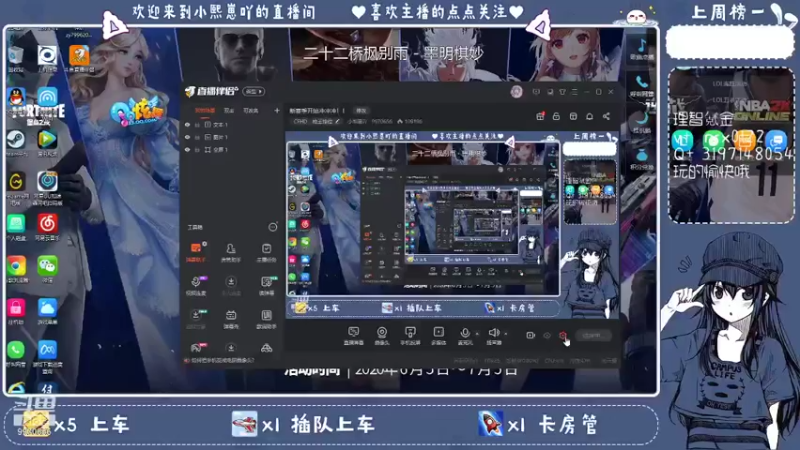Switch to the second scene tab
Viewport: 800px width, 450px height.
click(229, 110)
